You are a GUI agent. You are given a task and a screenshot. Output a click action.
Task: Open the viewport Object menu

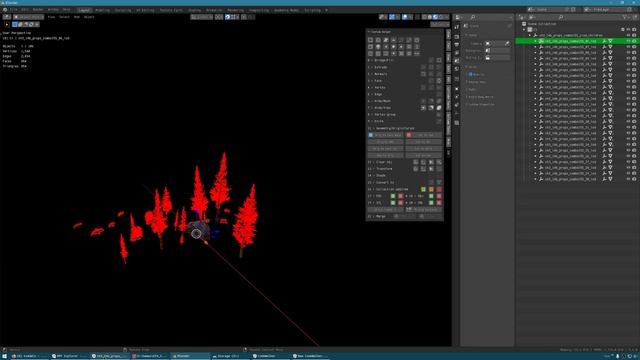[x=89, y=17]
